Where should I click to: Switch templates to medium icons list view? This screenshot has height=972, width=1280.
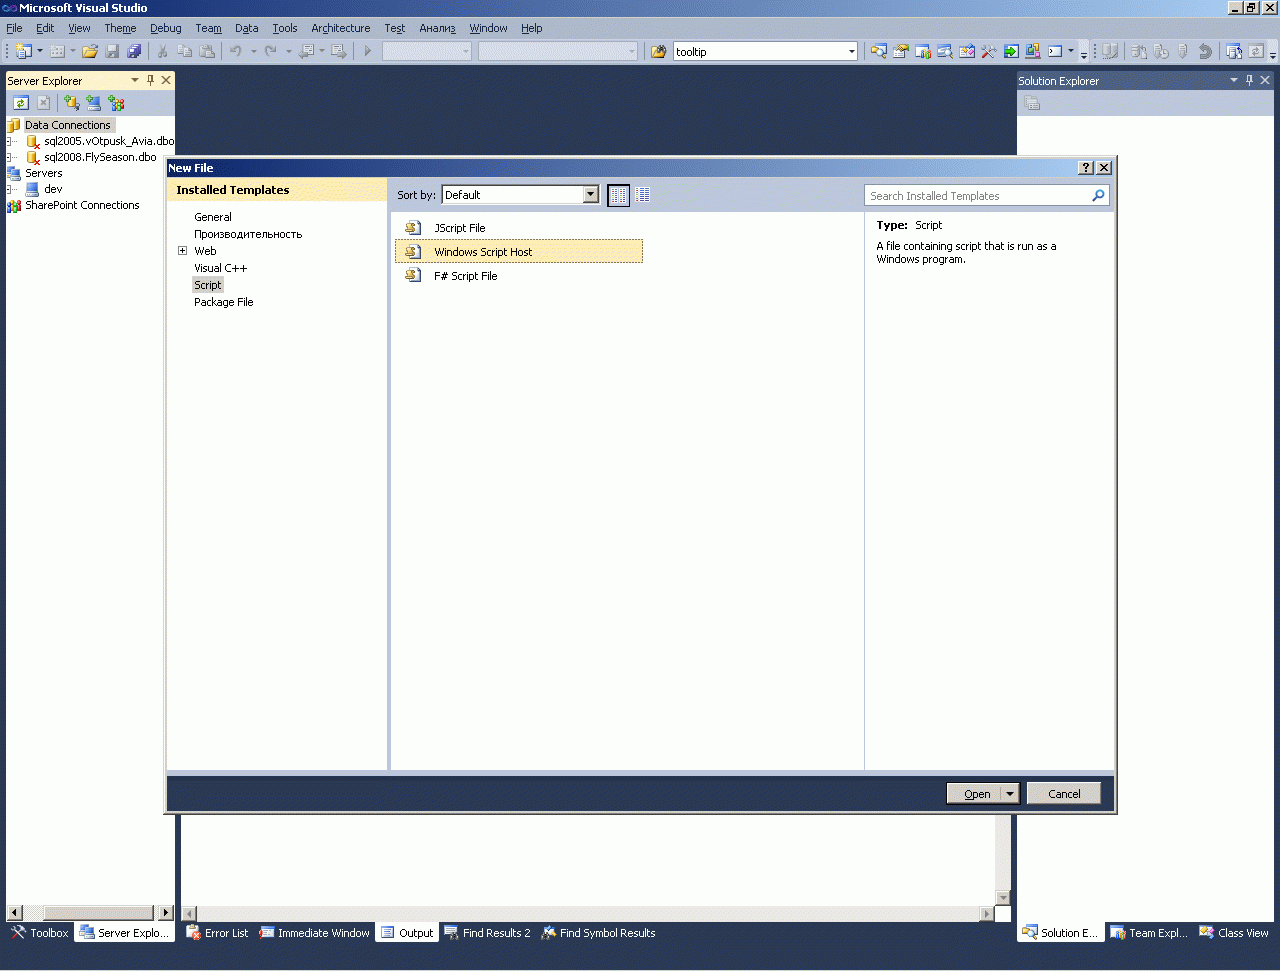tap(643, 195)
